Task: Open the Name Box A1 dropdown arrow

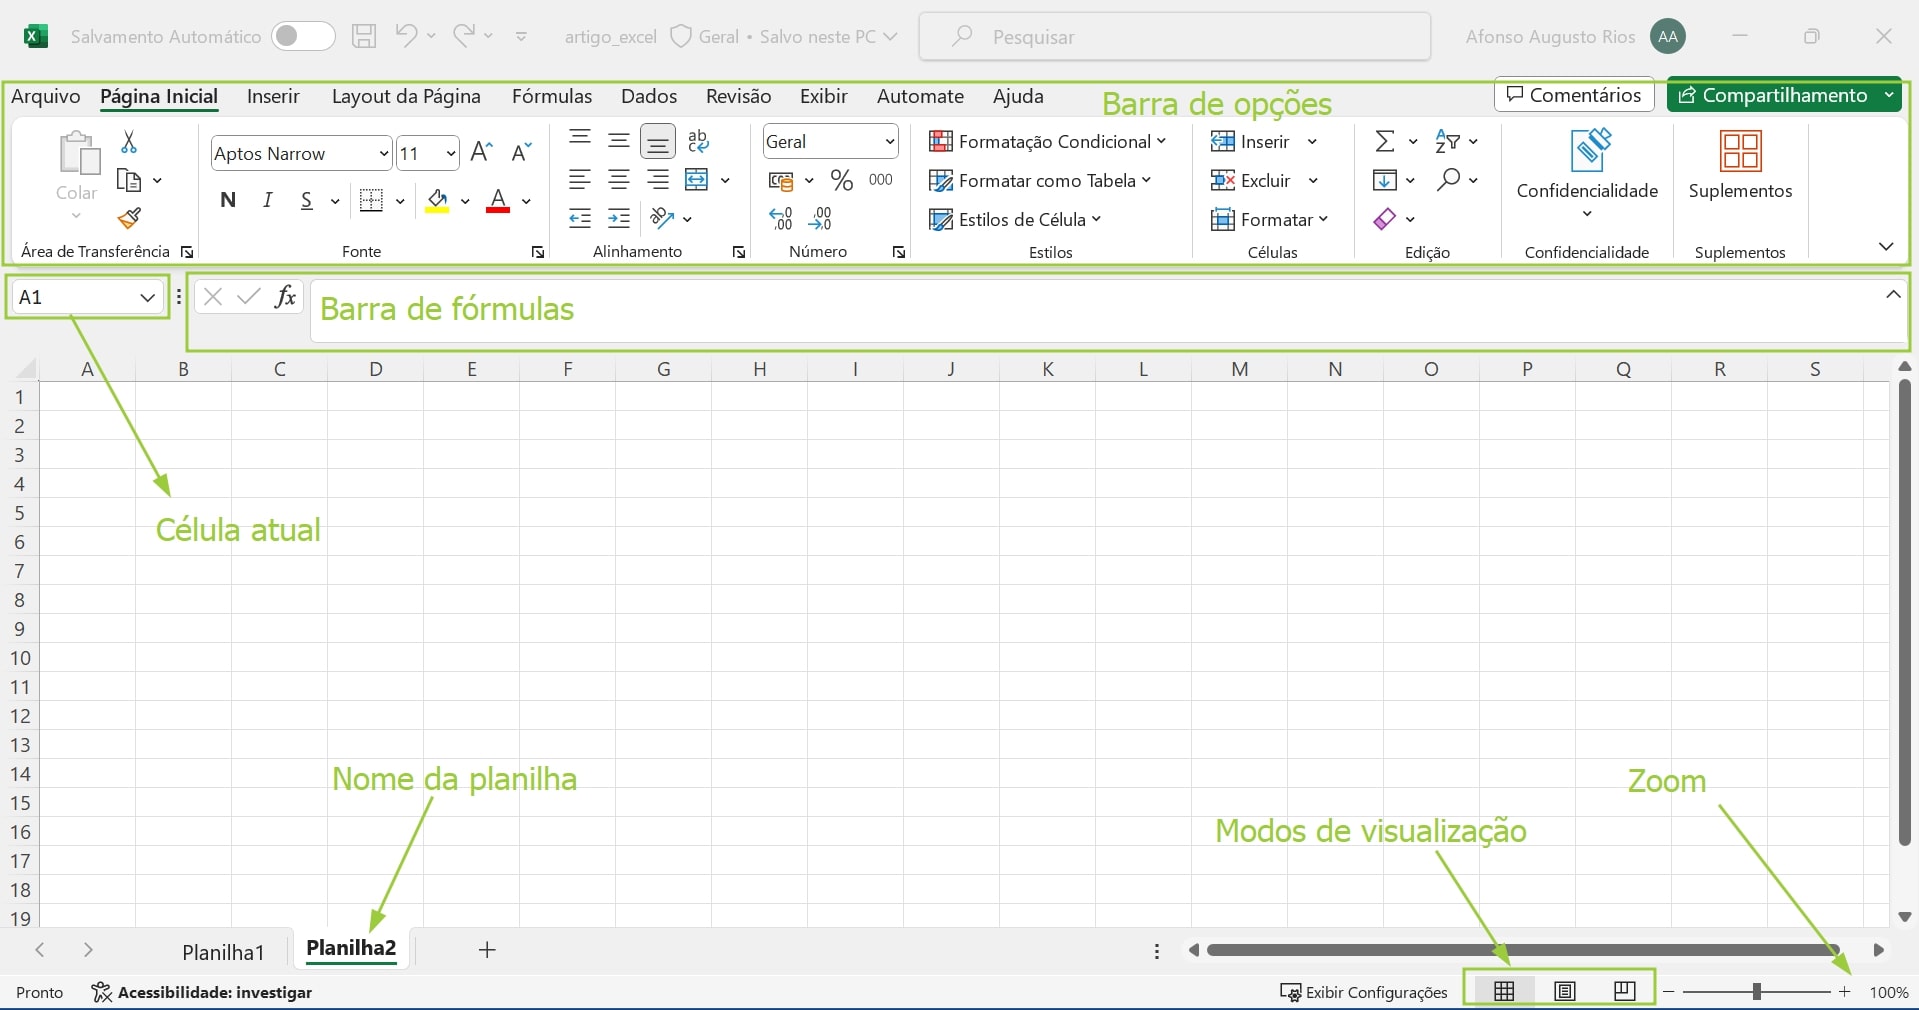Action: point(147,297)
